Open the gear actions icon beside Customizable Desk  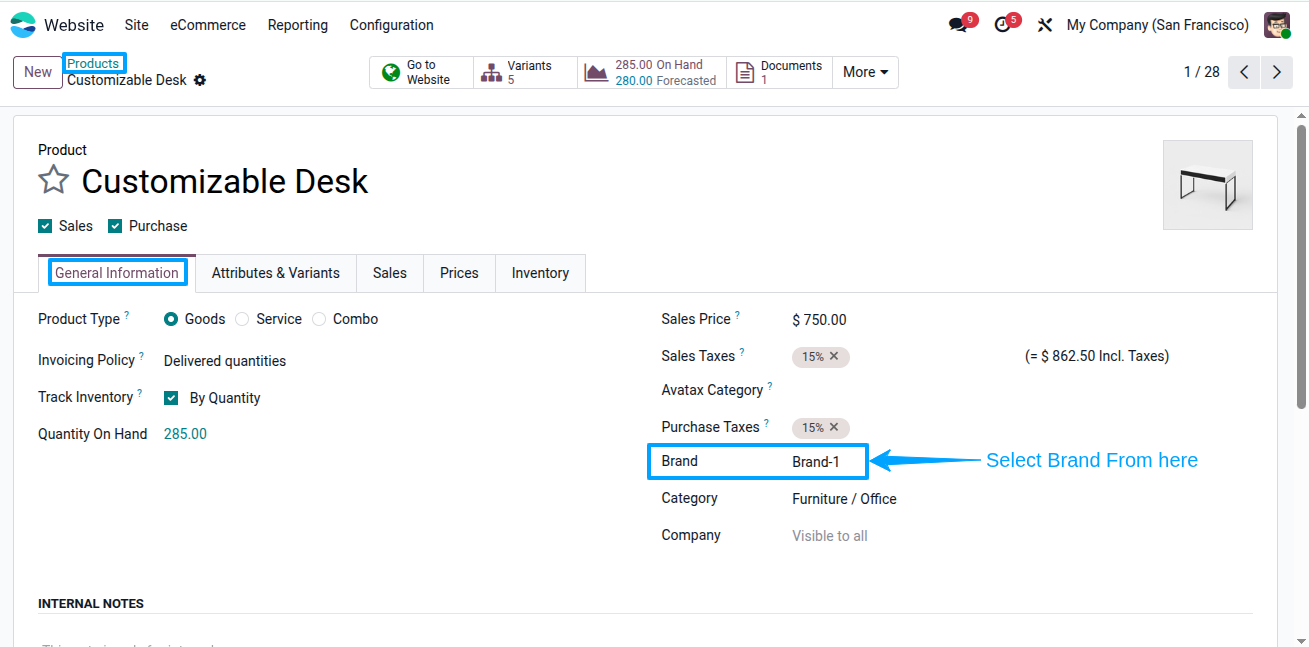(200, 80)
